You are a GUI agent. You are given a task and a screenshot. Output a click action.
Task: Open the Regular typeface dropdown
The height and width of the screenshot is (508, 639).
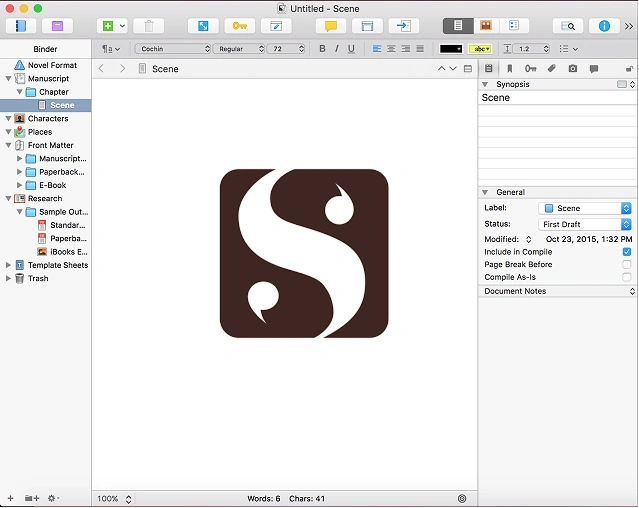click(239, 49)
